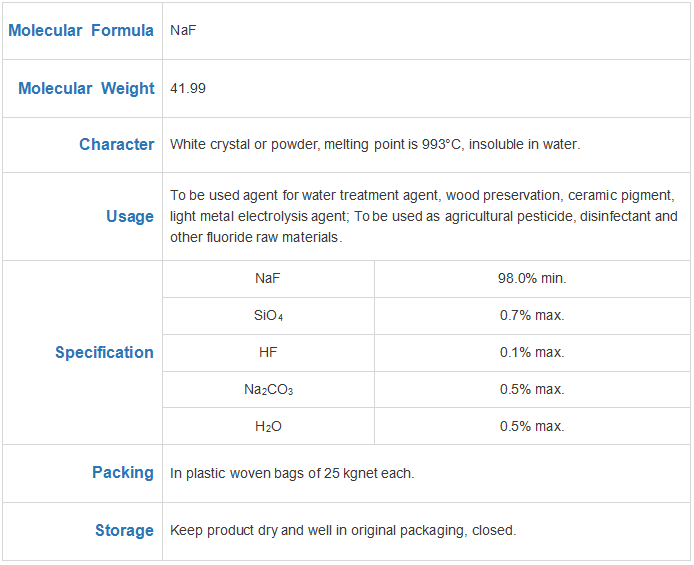Click the Molecular Weight label
The image size is (694, 565).
[86, 88]
